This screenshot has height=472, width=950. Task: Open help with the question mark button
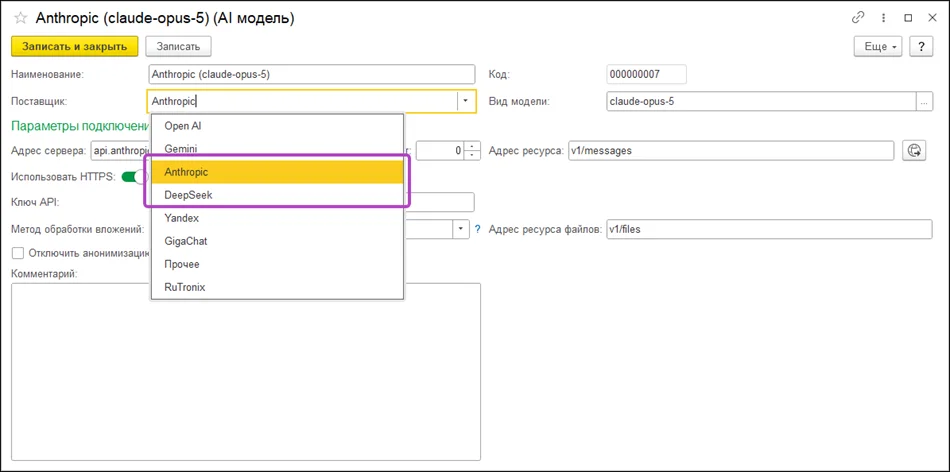pos(921,47)
